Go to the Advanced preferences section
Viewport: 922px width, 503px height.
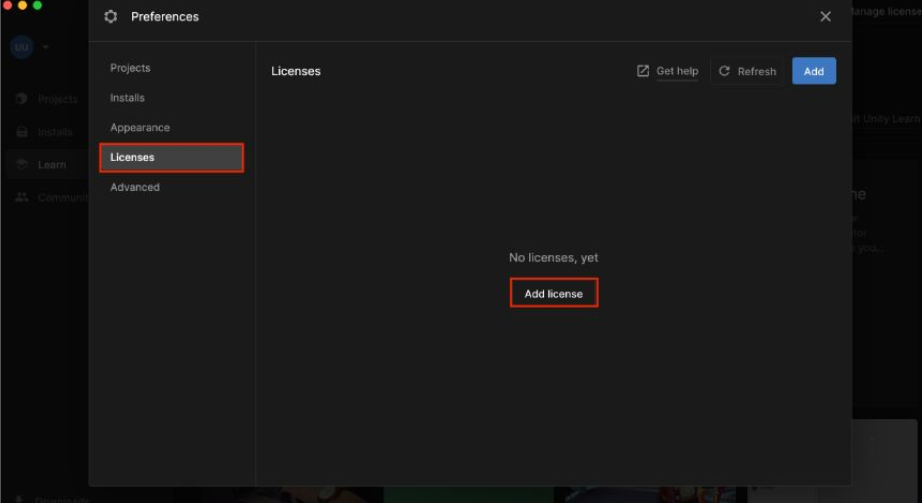135,187
